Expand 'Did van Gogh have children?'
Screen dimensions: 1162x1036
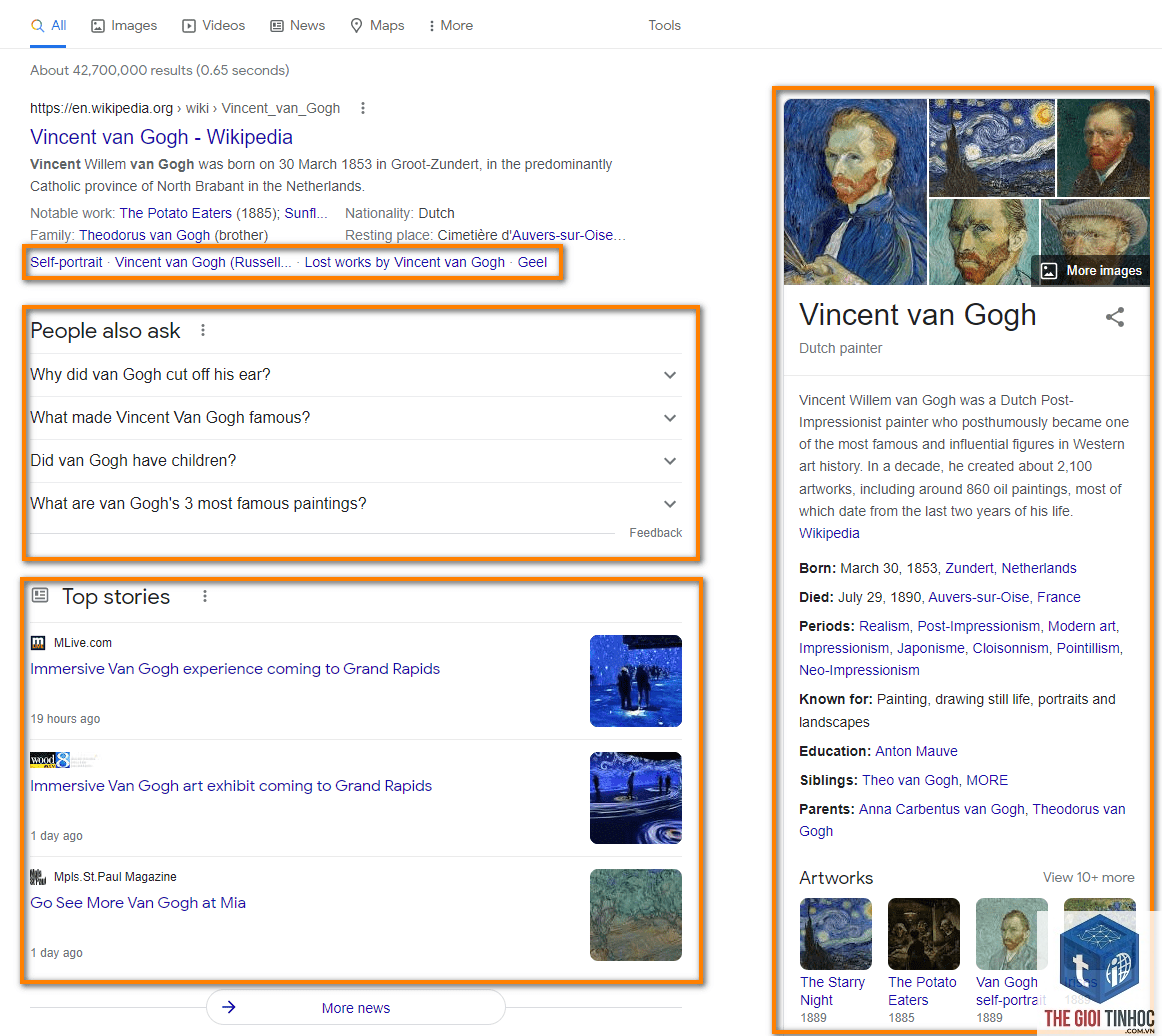[356, 461]
